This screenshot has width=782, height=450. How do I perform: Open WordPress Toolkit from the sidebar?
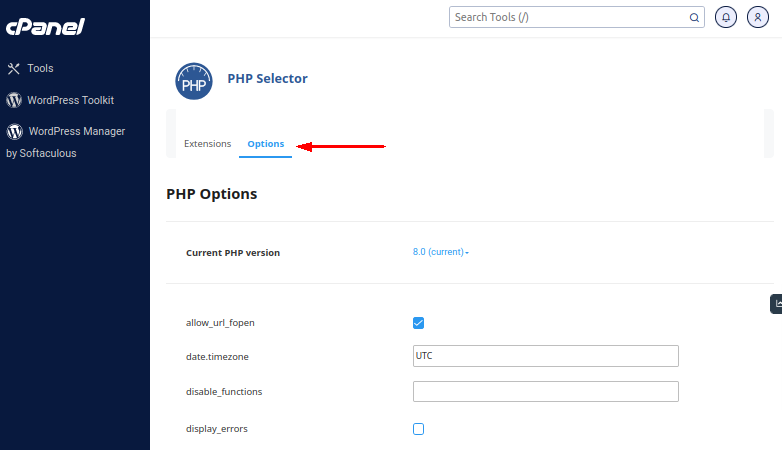(70, 100)
